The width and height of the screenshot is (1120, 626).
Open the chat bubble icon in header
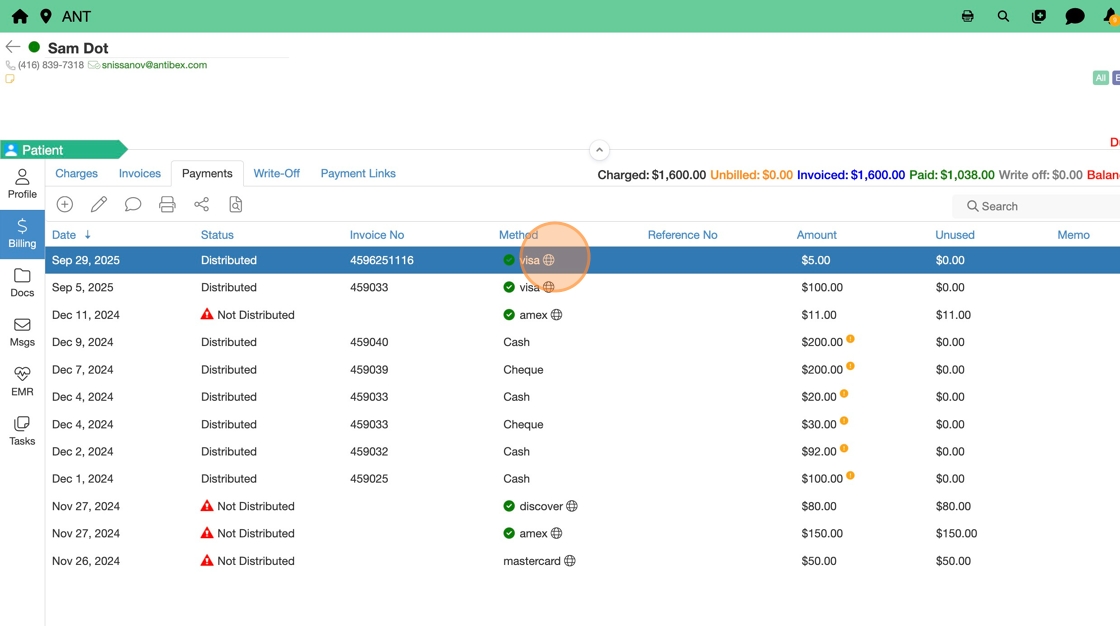tap(1074, 16)
